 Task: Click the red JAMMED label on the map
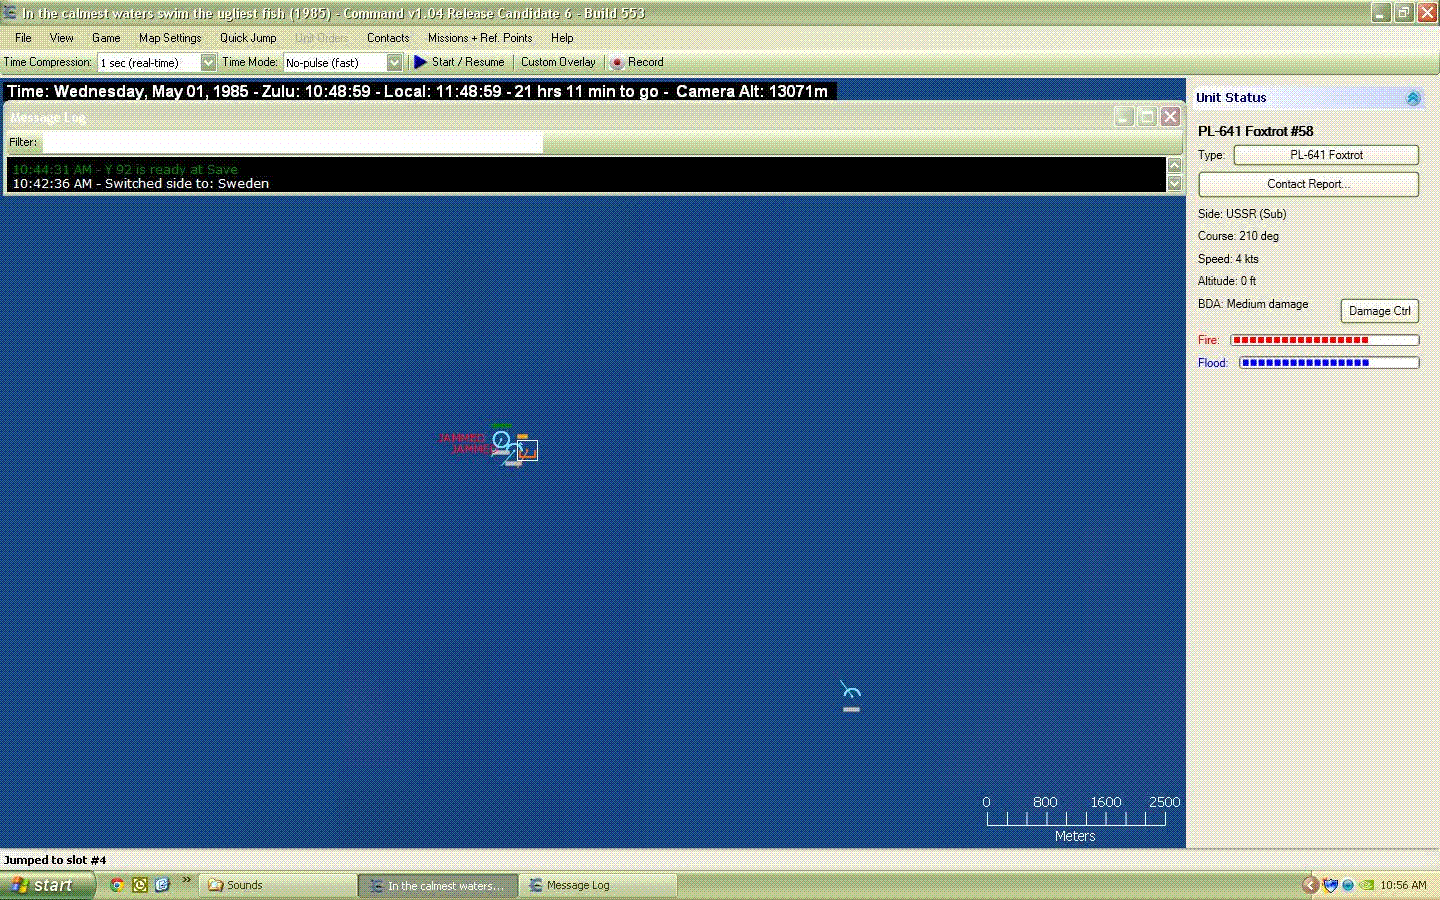pos(462,438)
